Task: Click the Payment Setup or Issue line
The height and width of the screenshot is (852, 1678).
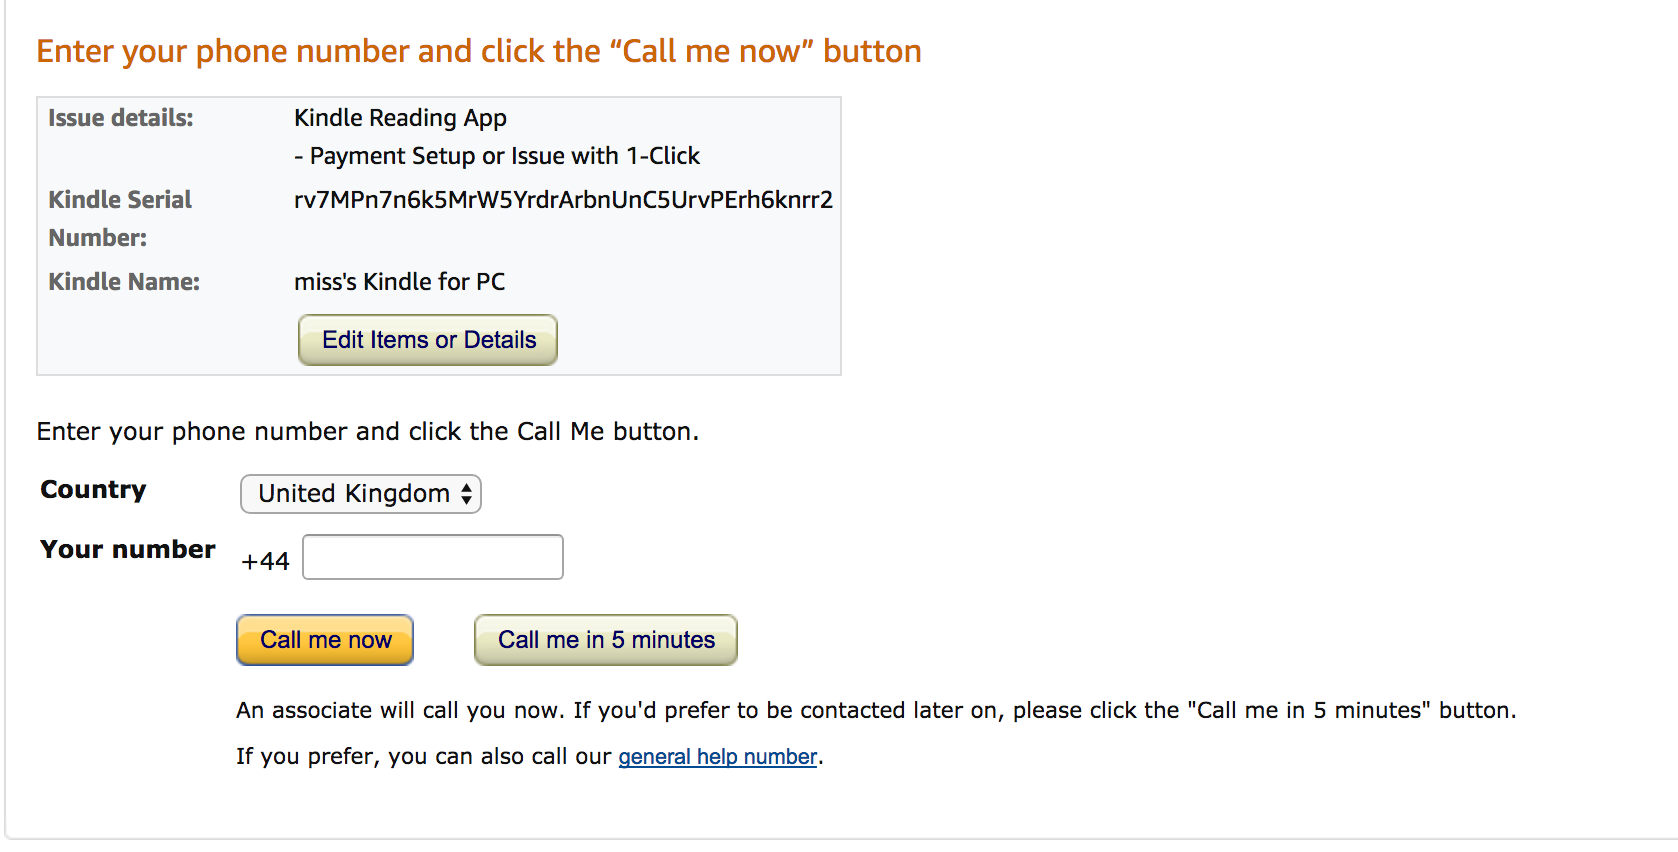Action: [x=497, y=156]
